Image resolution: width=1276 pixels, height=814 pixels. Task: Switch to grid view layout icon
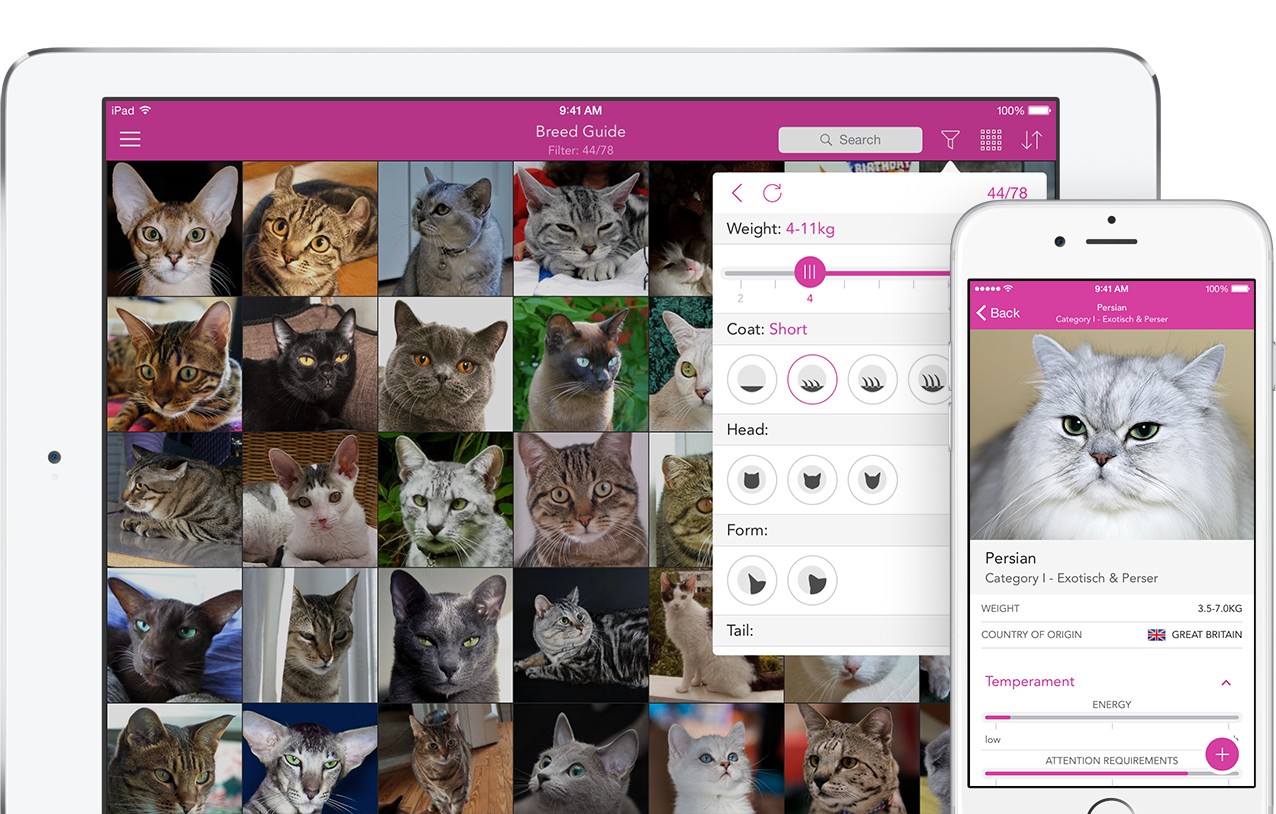(991, 140)
